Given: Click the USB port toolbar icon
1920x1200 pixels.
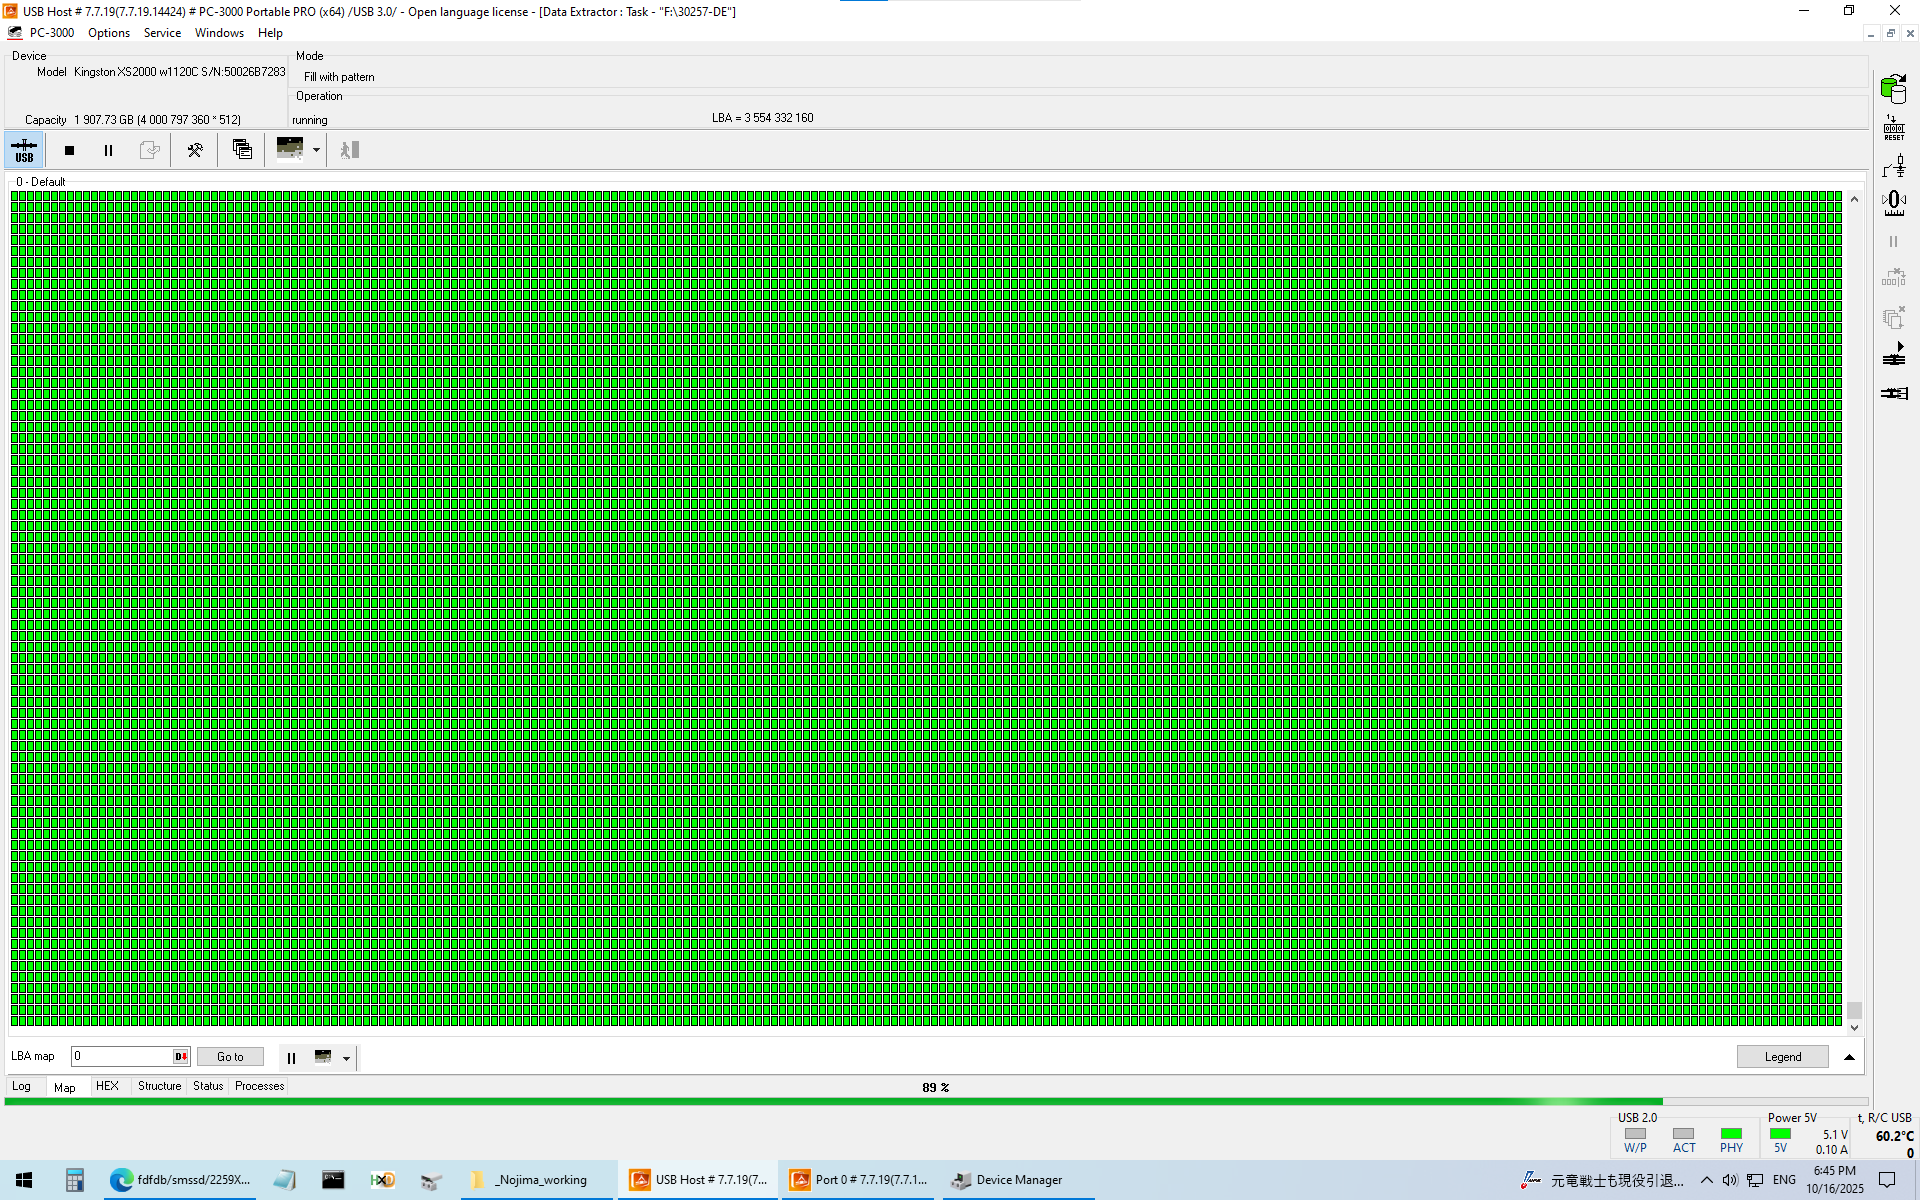Looking at the screenshot, I should point(24,150).
